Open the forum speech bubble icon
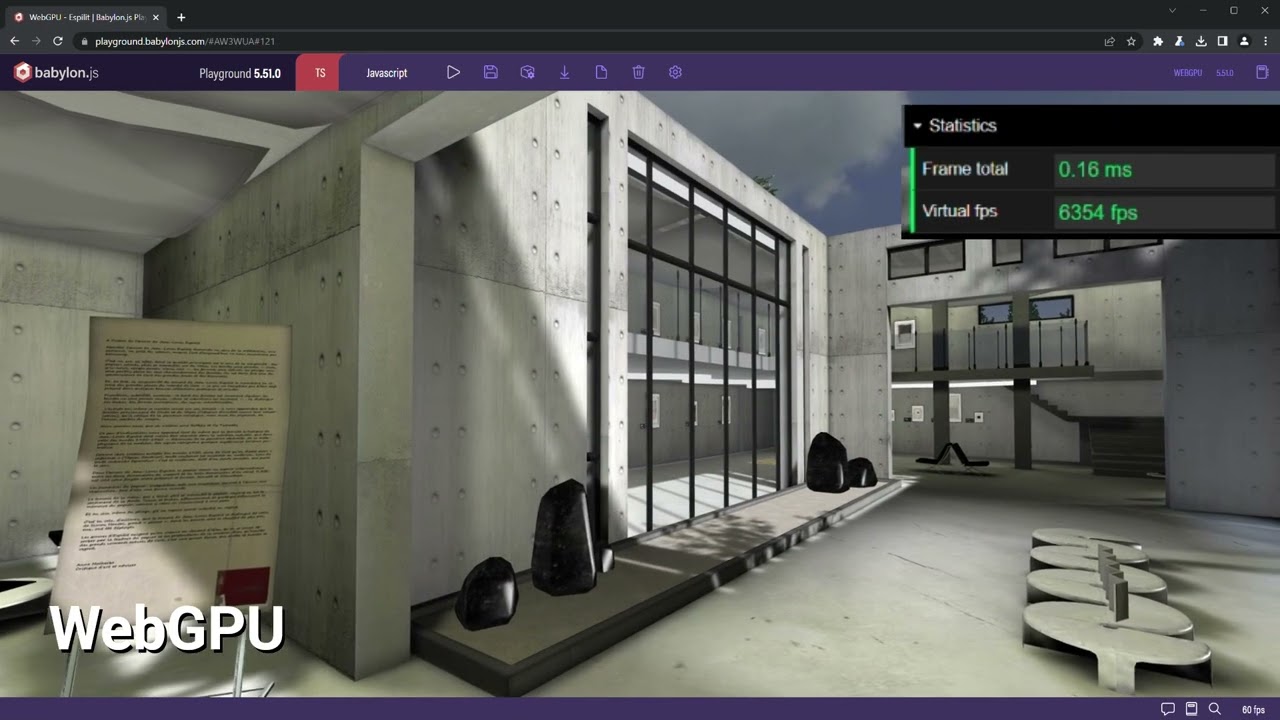This screenshot has width=1280, height=720. pos(1167,709)
